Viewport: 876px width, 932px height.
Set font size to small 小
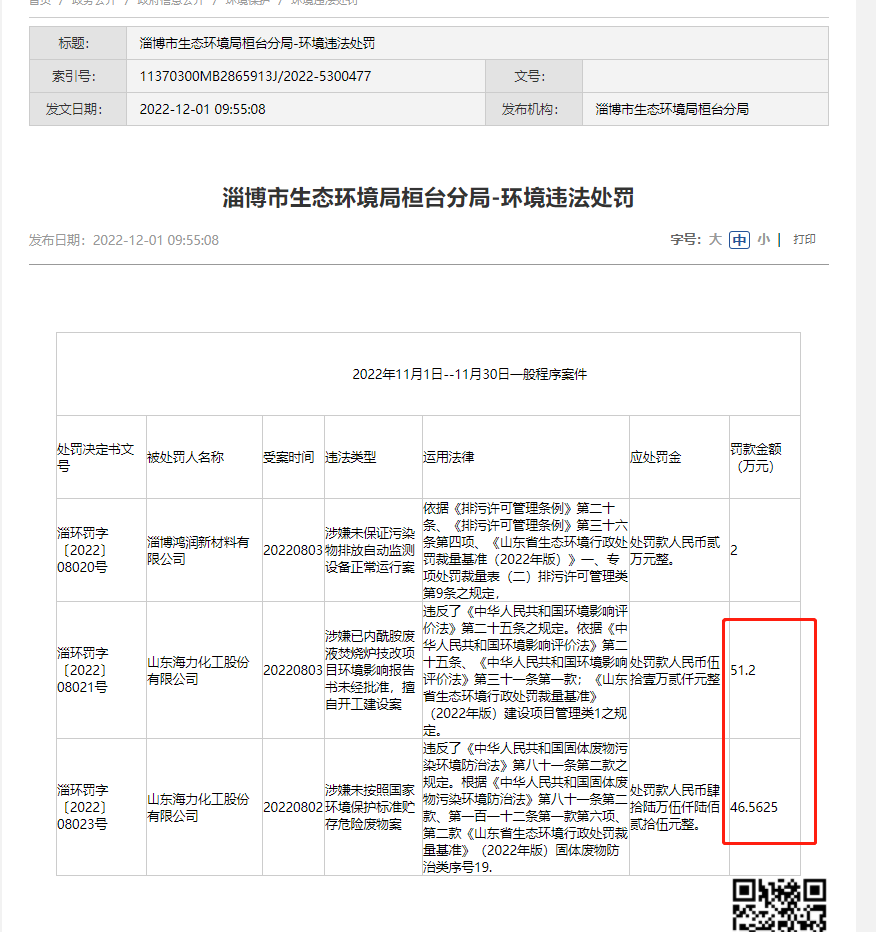click(764, 240)
